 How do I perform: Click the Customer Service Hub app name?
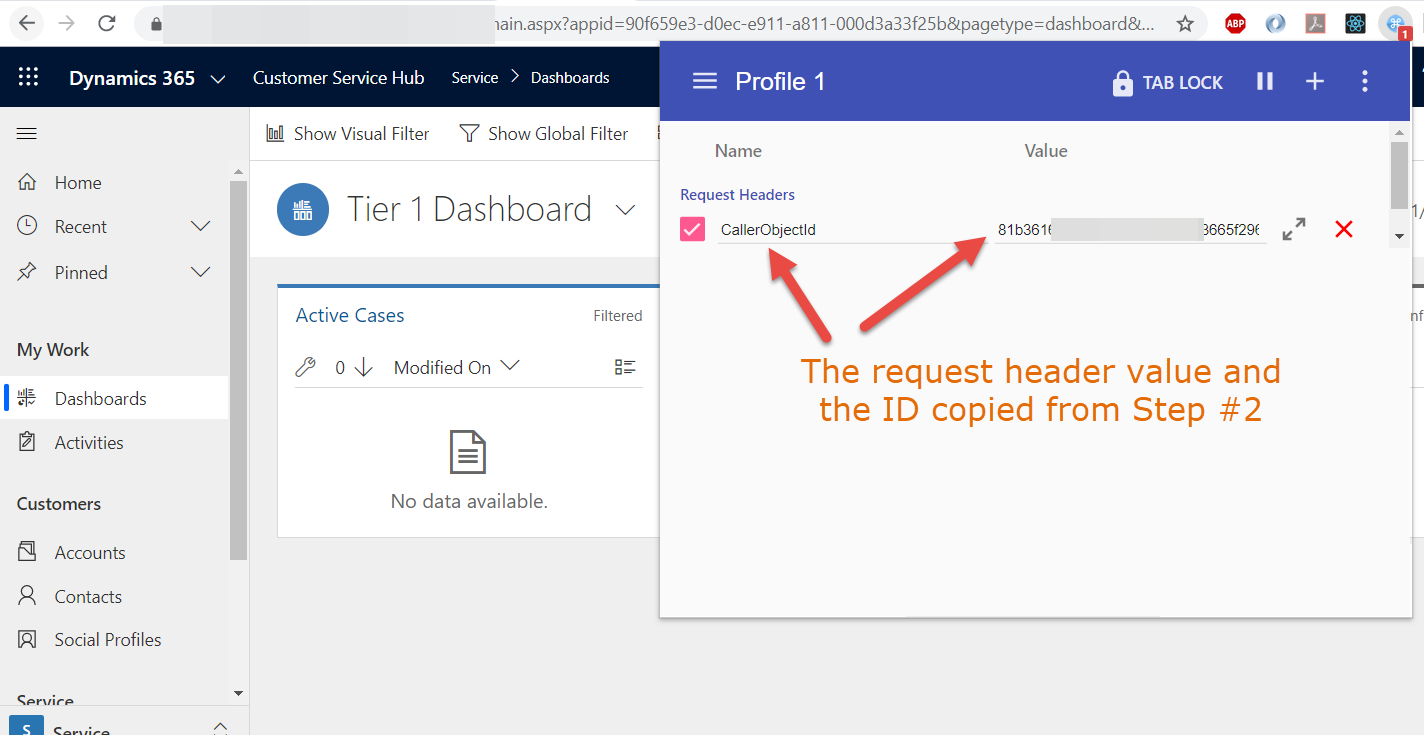click(339, 78)
